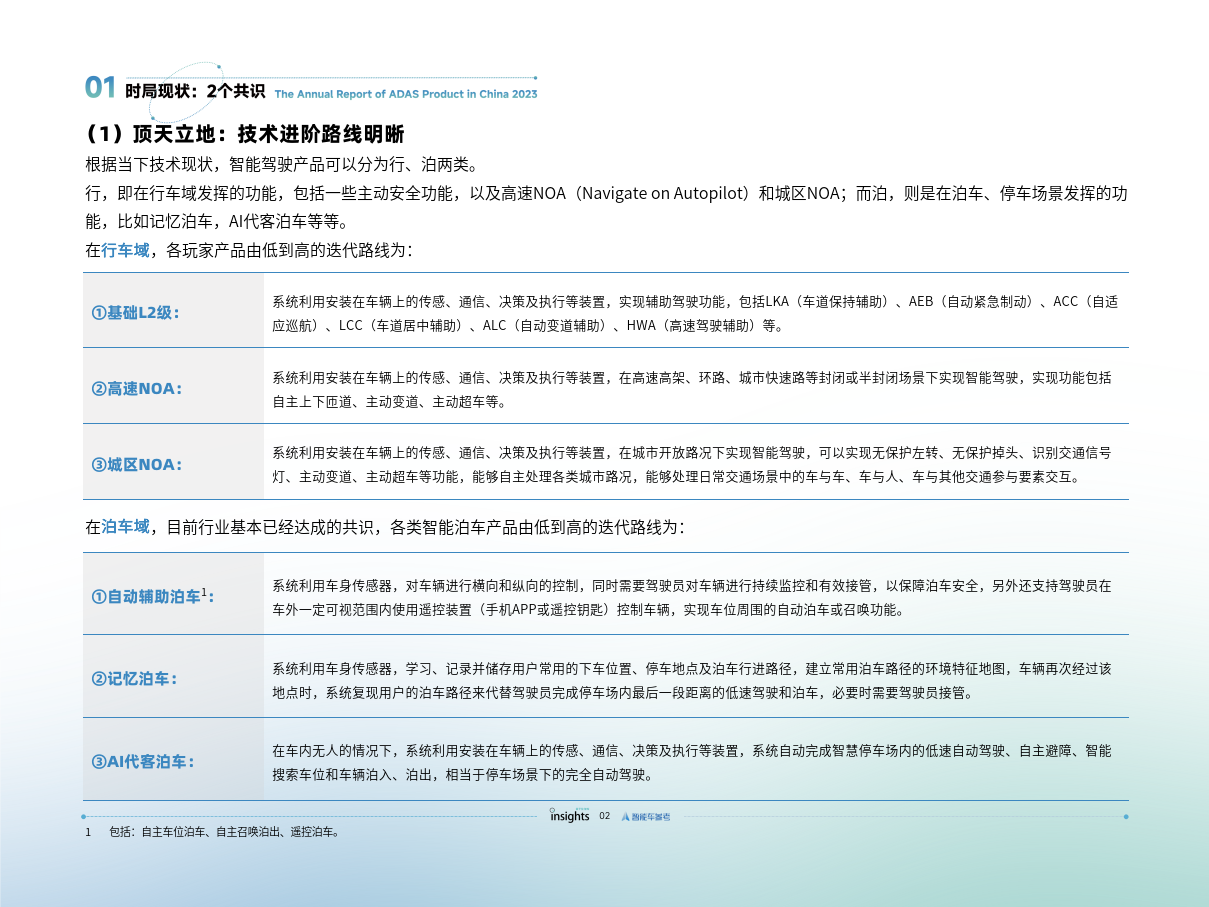
Task: Click the description text in the 自动辅助泊车 row
Action: coord(692,597)
